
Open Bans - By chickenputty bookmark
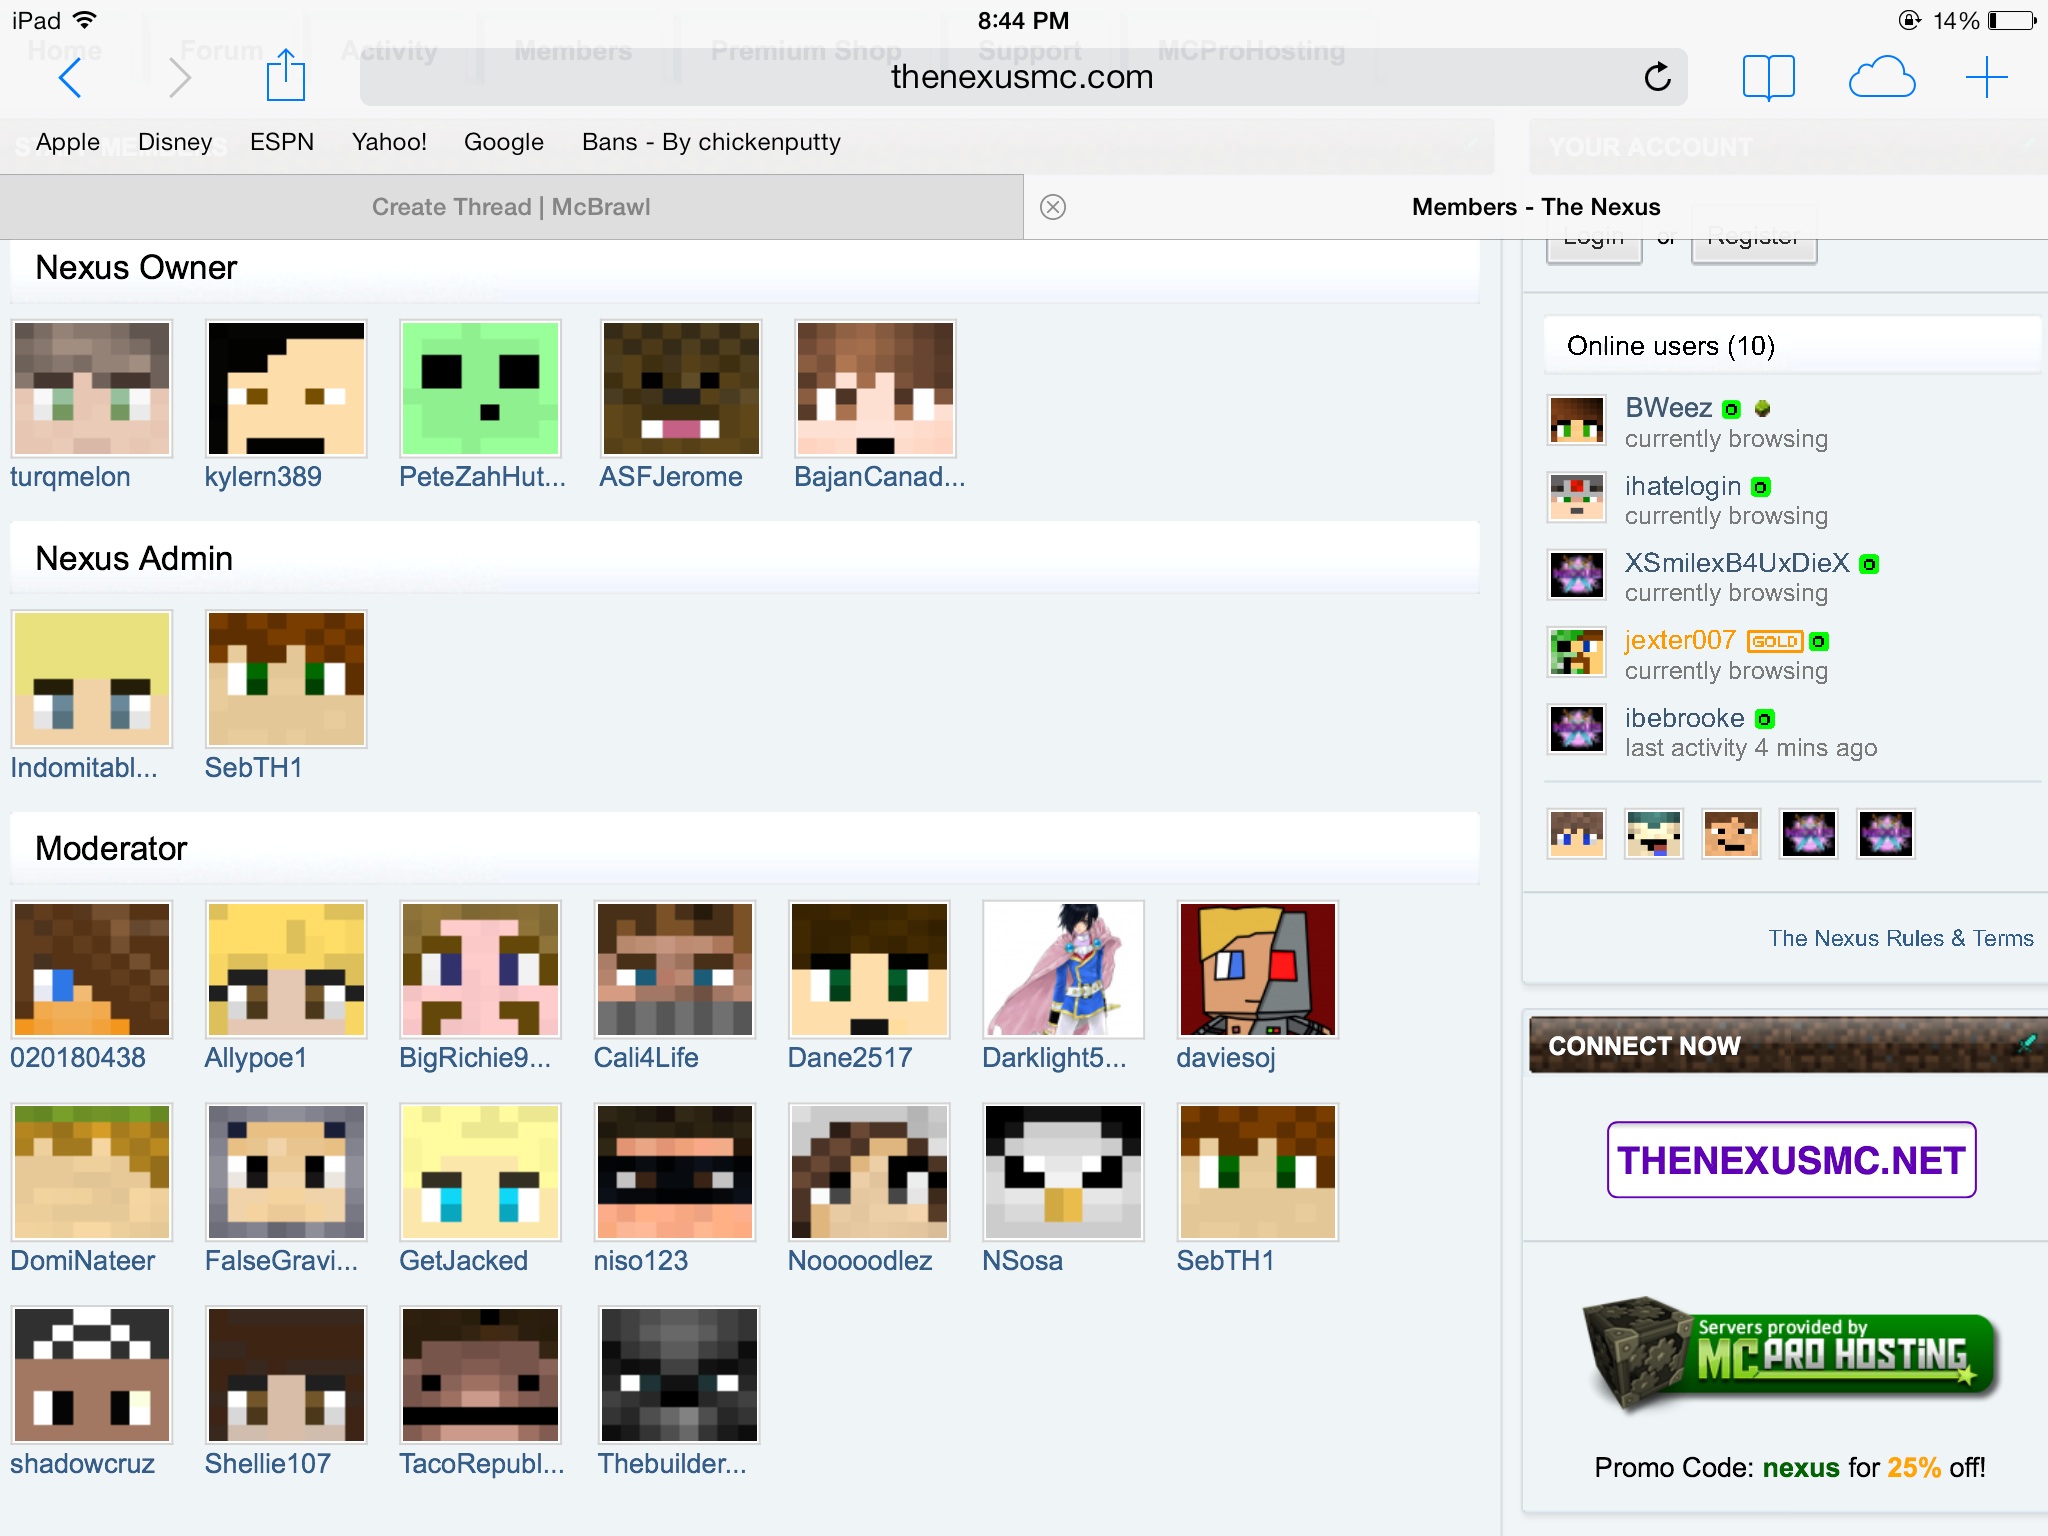click(x=711, y=142)
